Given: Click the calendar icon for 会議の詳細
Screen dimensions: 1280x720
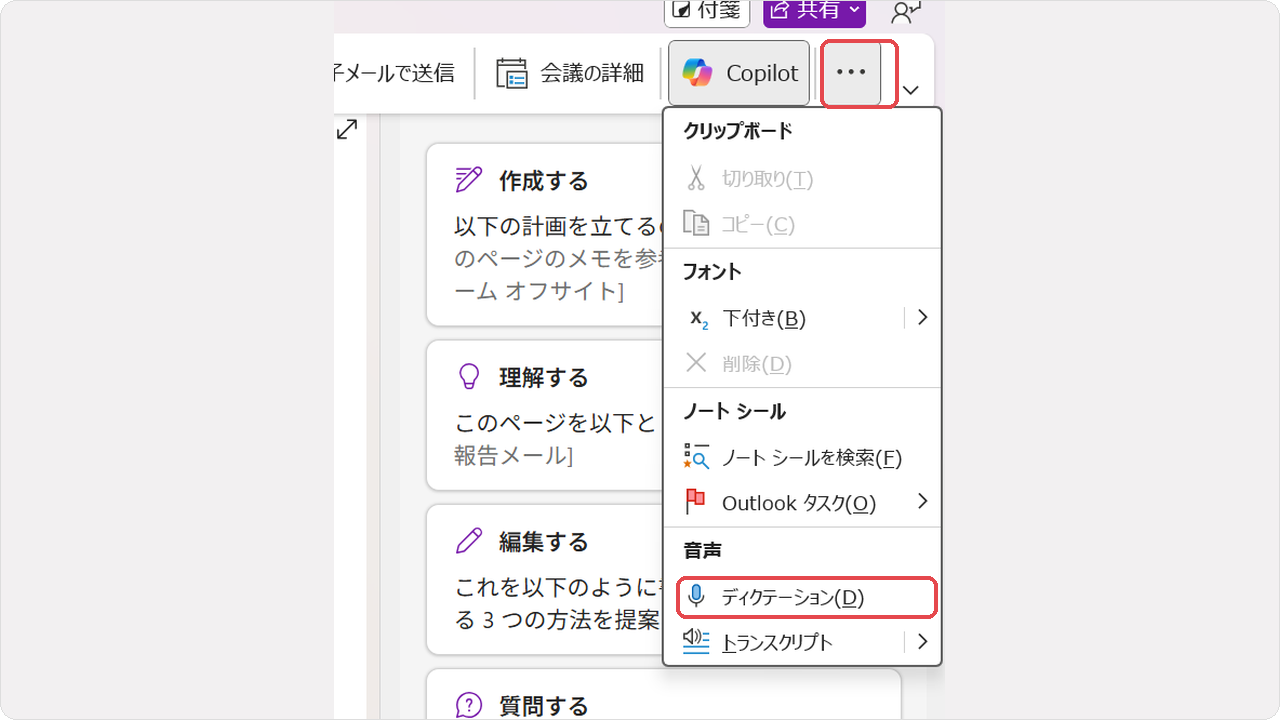Looking at the screenshot, I should point(511,73).
